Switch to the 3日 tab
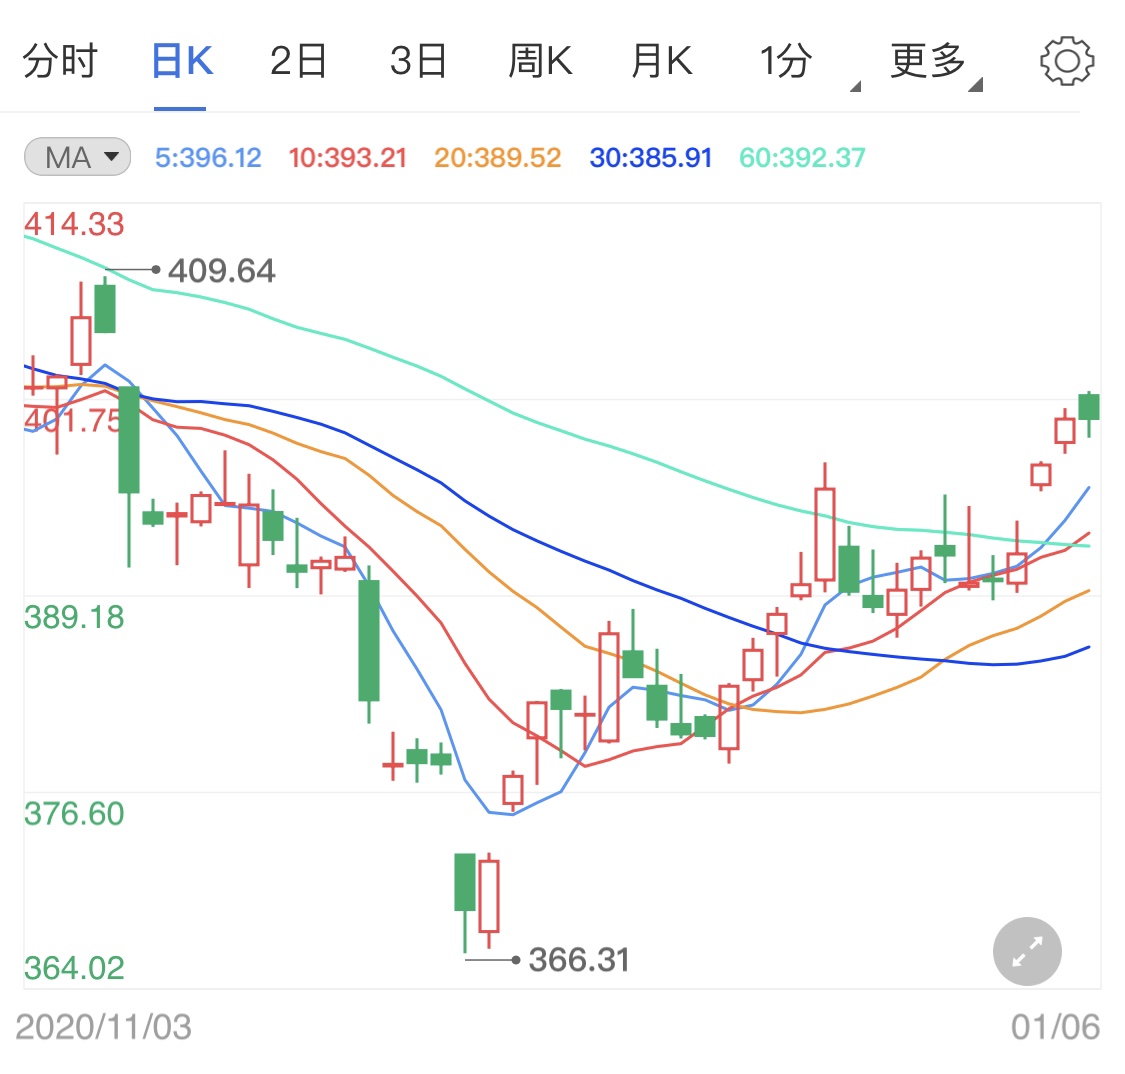Viewport: 1125px width, 1074px height. point(419,61)
